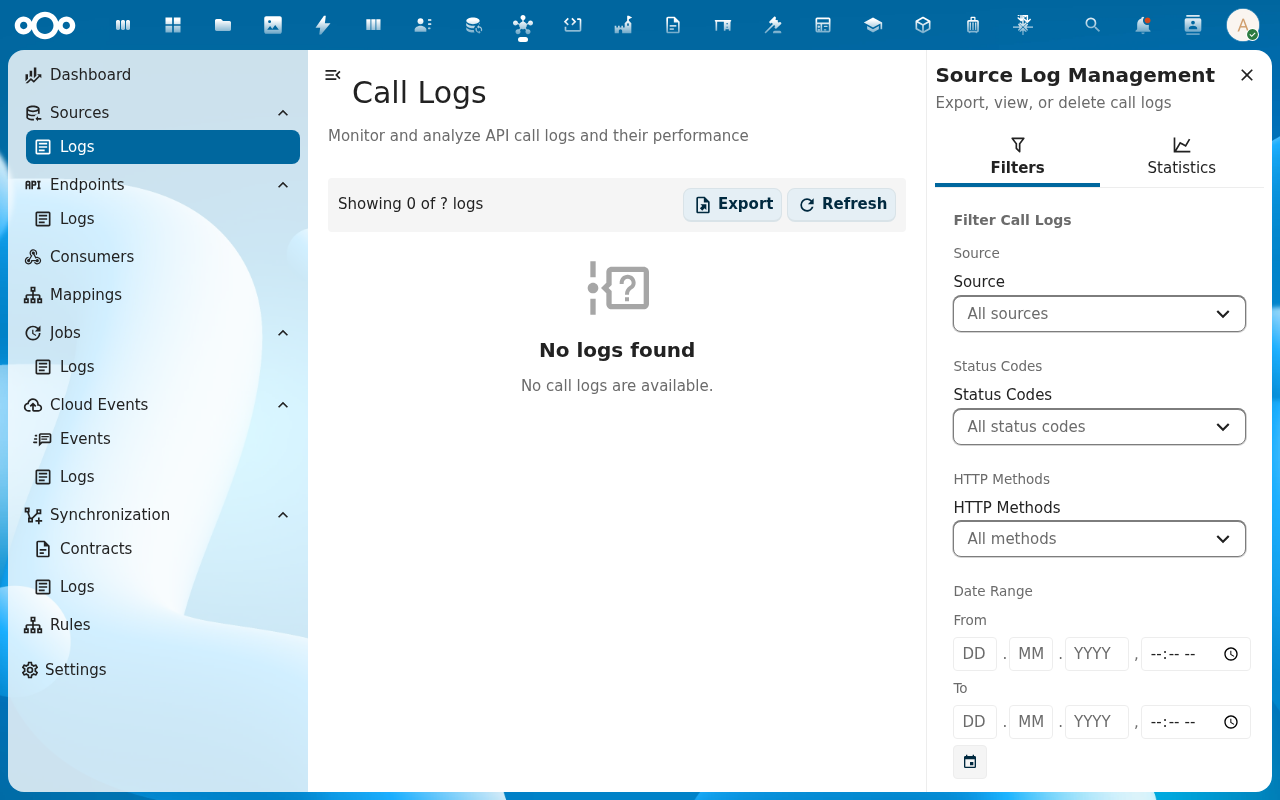Click the Nextcloud logo in the top bar
This screenshot has height=800, width=1280.
(x=45, y=25)
